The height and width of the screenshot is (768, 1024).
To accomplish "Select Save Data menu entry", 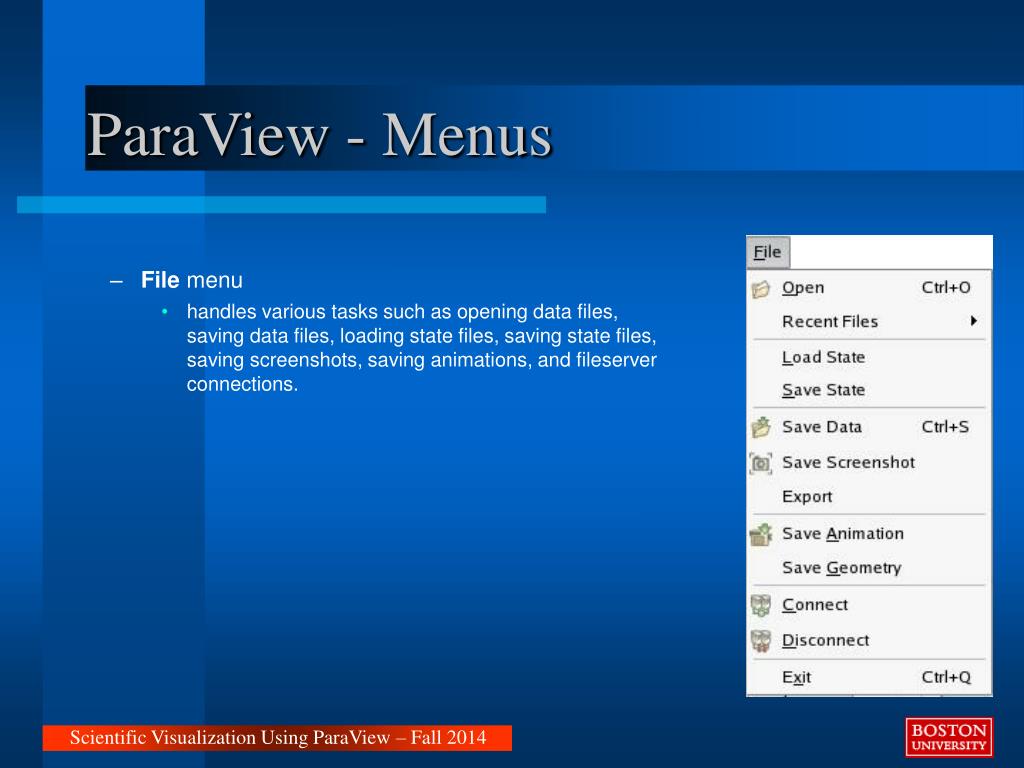I will pyautogui.click(x=869, y=427).
